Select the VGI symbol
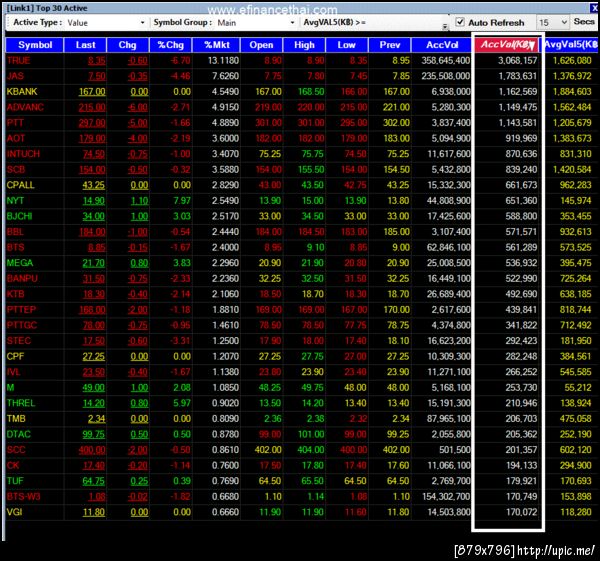Viewport: 600px width, 561px height. 14,512
